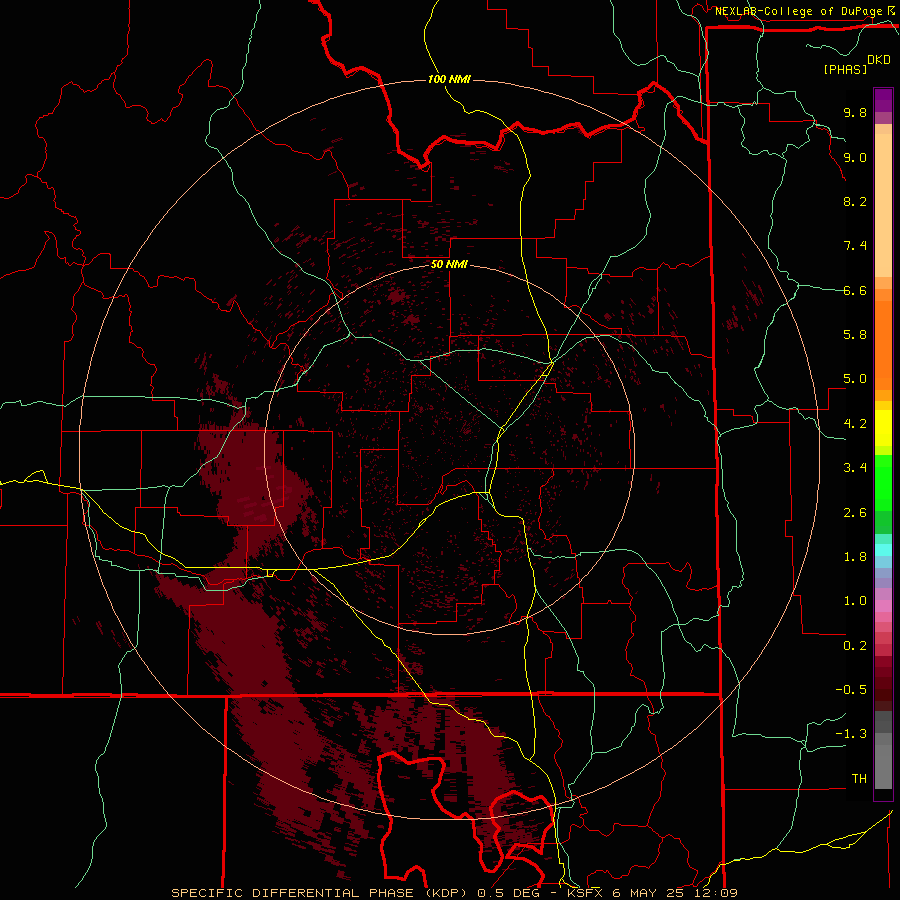Screen dimensions: 900x900
Task: Click the DKD label above the color scale
Action: tap(879, 60)
